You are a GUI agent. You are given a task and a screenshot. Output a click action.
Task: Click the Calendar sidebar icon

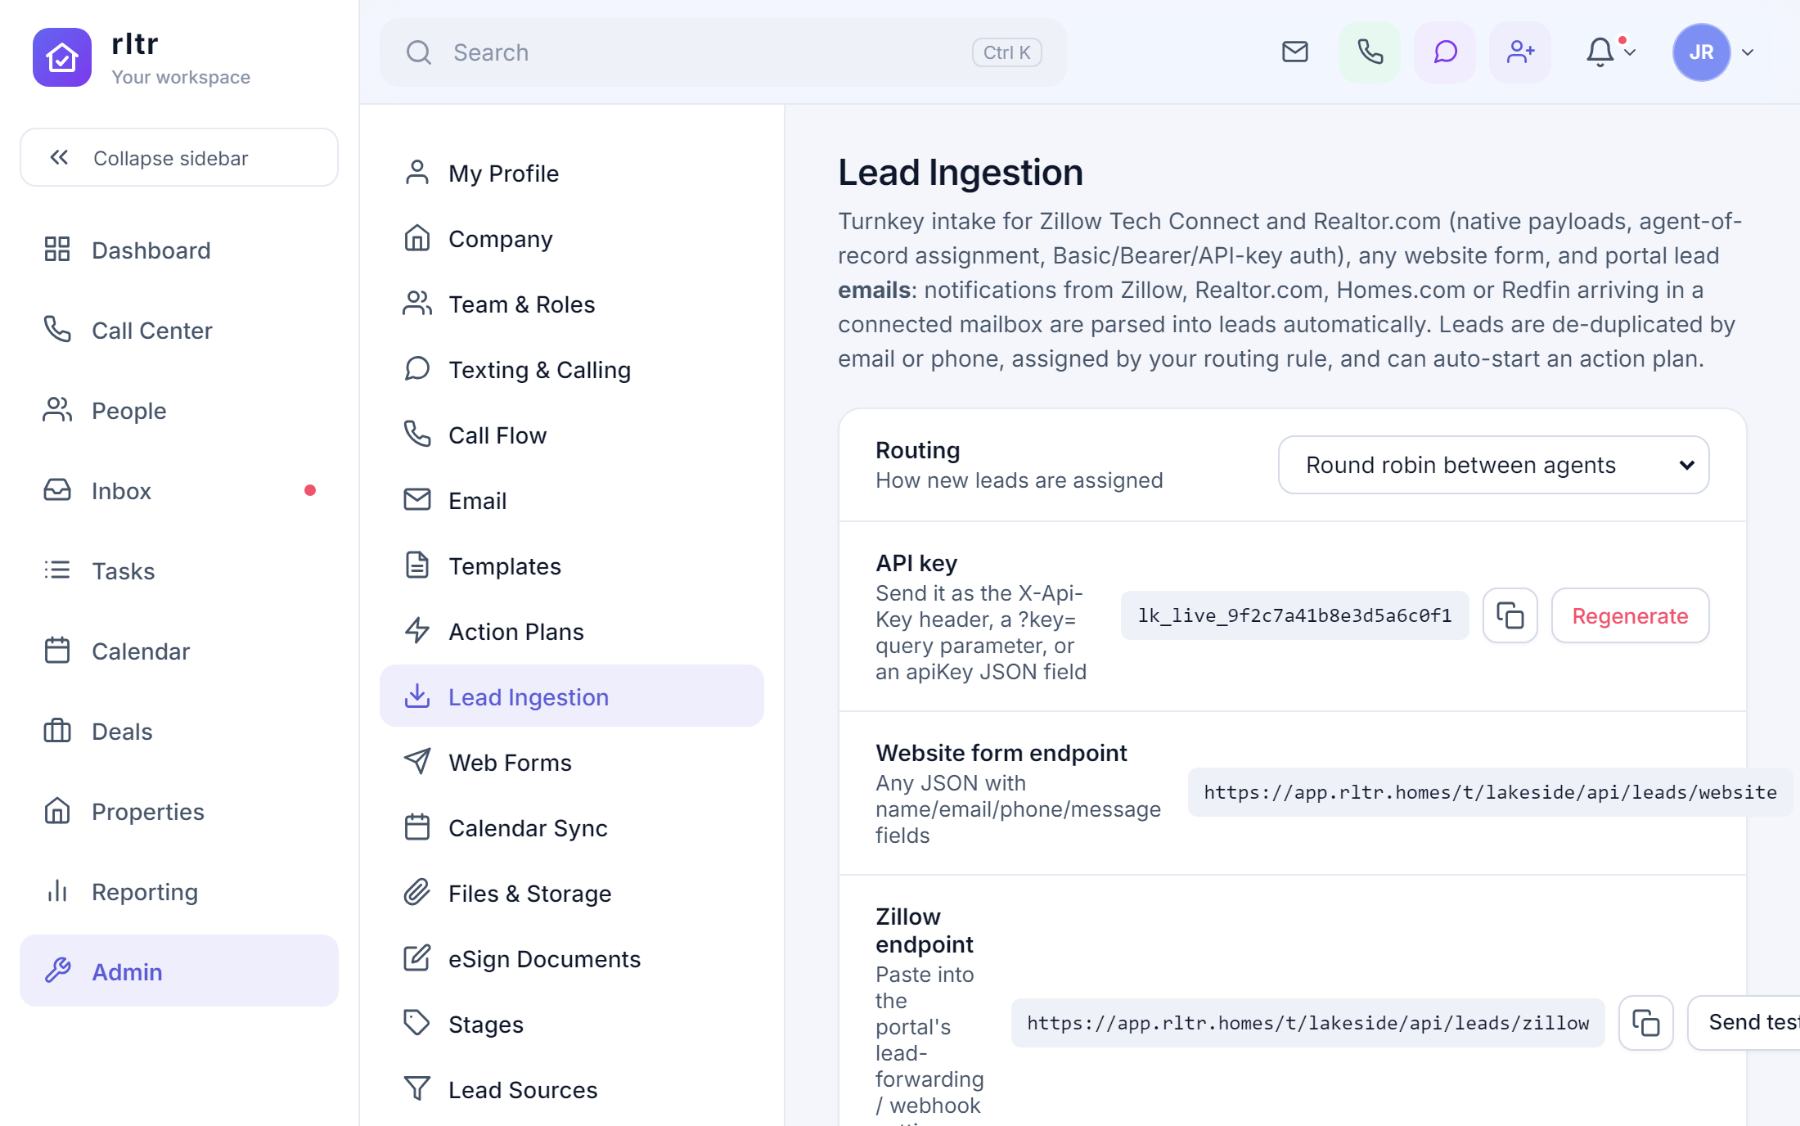pyautogui.click(x=57, y=651)
